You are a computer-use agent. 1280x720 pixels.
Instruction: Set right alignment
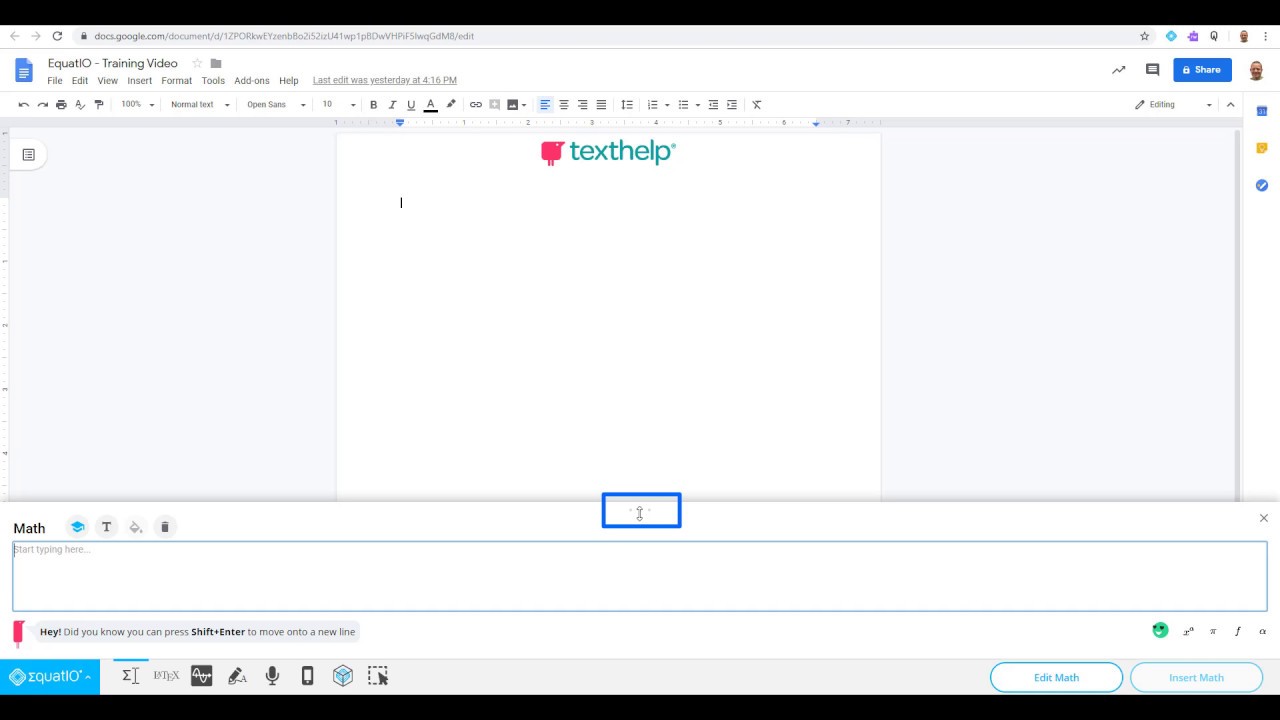pos(582,104)
